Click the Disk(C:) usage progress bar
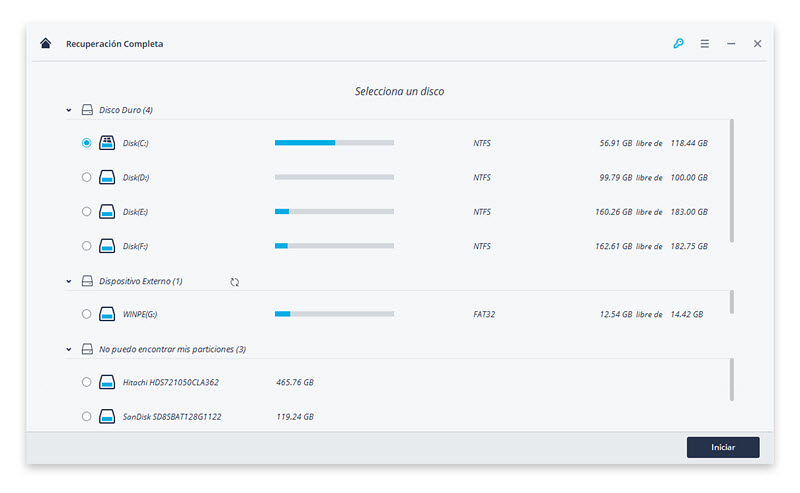800x493 pixels. [334, 143]
